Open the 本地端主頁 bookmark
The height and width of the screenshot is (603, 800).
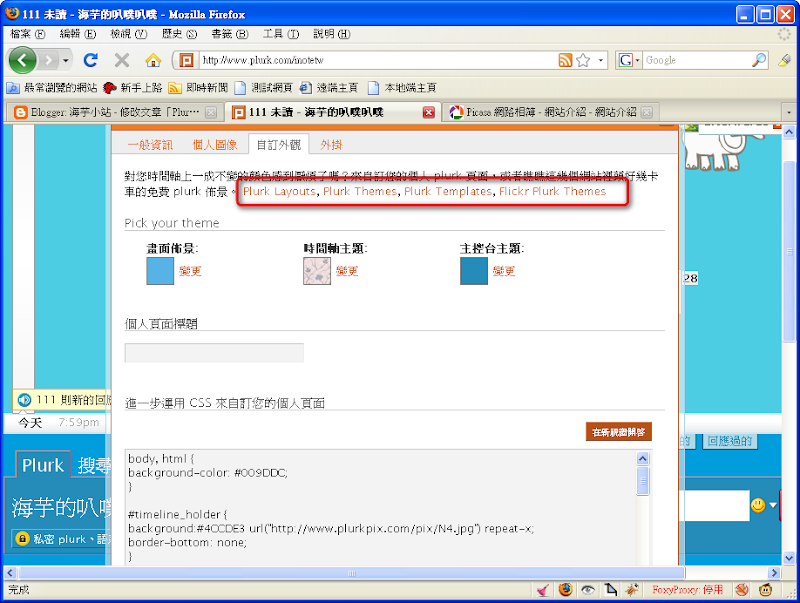click(x=402, y=88)
